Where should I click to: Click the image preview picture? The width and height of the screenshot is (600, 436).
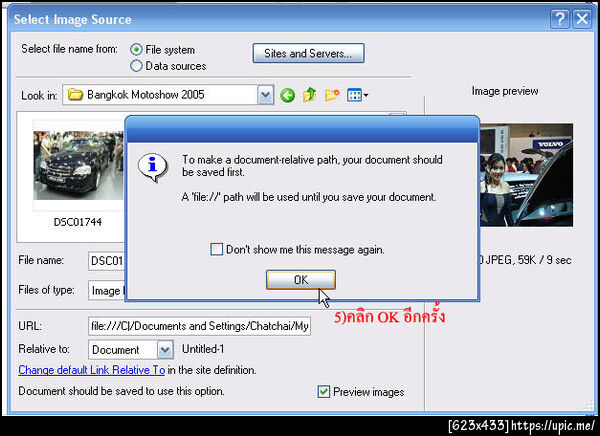(526, 175)
